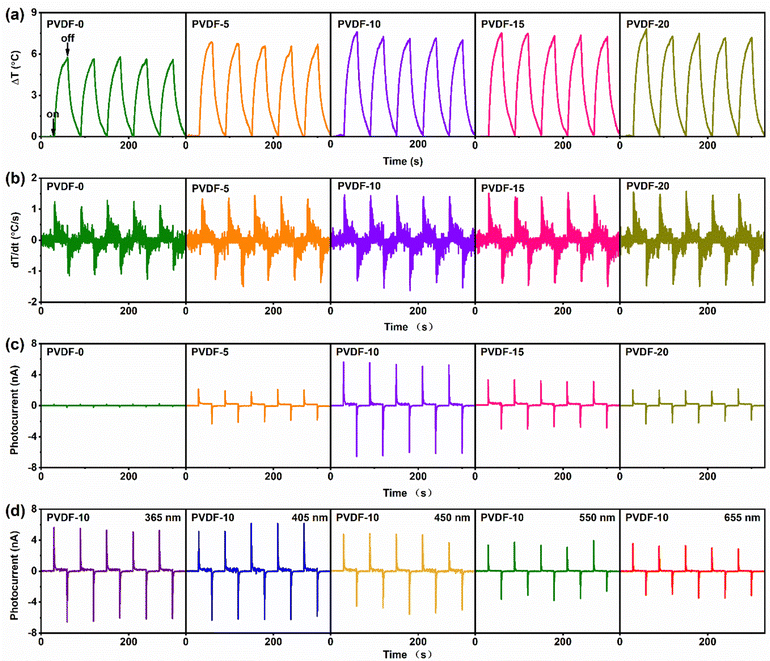Click "PVDF-10" label in panel (b)

tap(359, 186)
